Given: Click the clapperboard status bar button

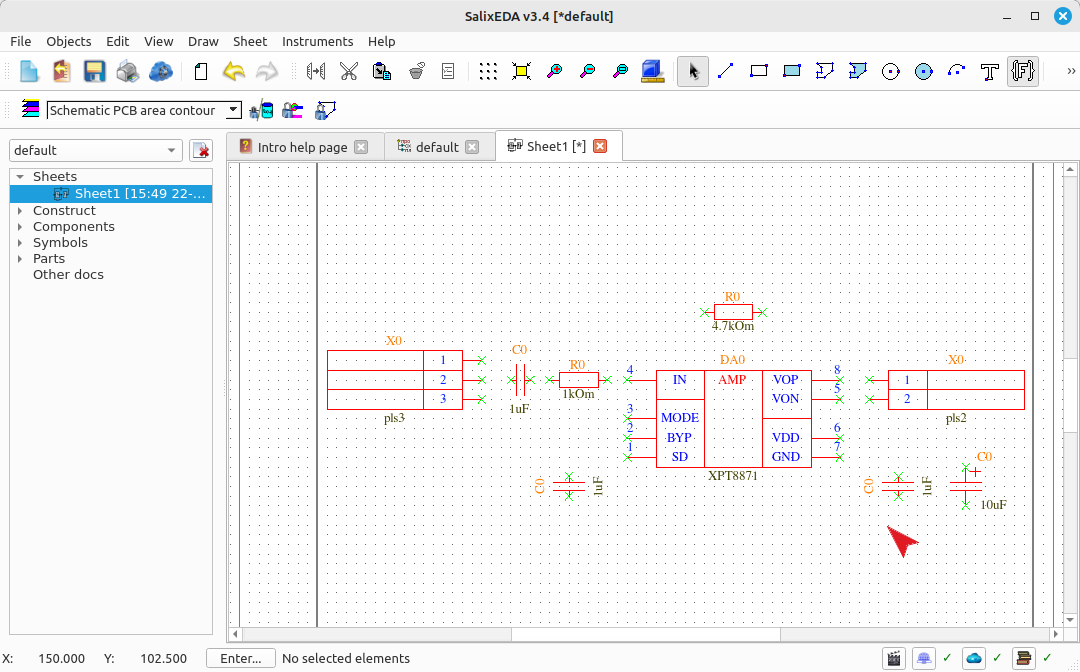Looking at the screenshot, I should pyautogui.click(x=894, y=658).
